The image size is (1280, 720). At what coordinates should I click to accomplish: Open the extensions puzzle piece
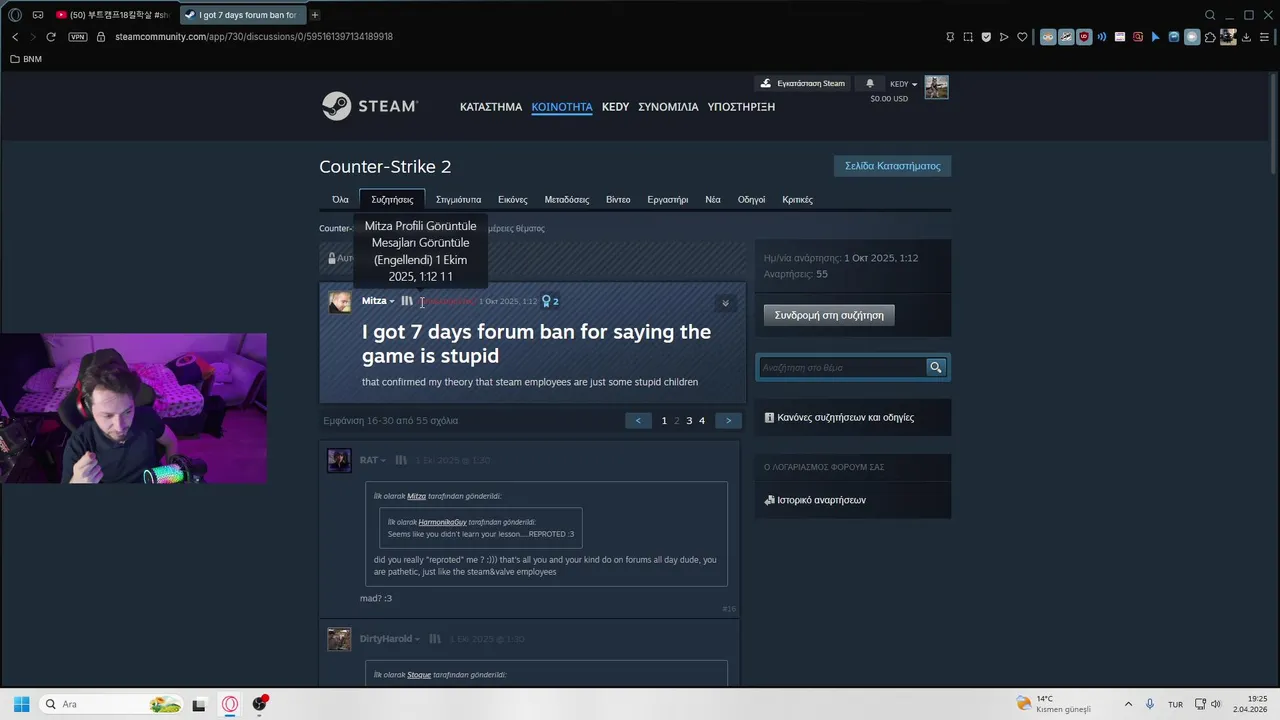(1210, 37)
